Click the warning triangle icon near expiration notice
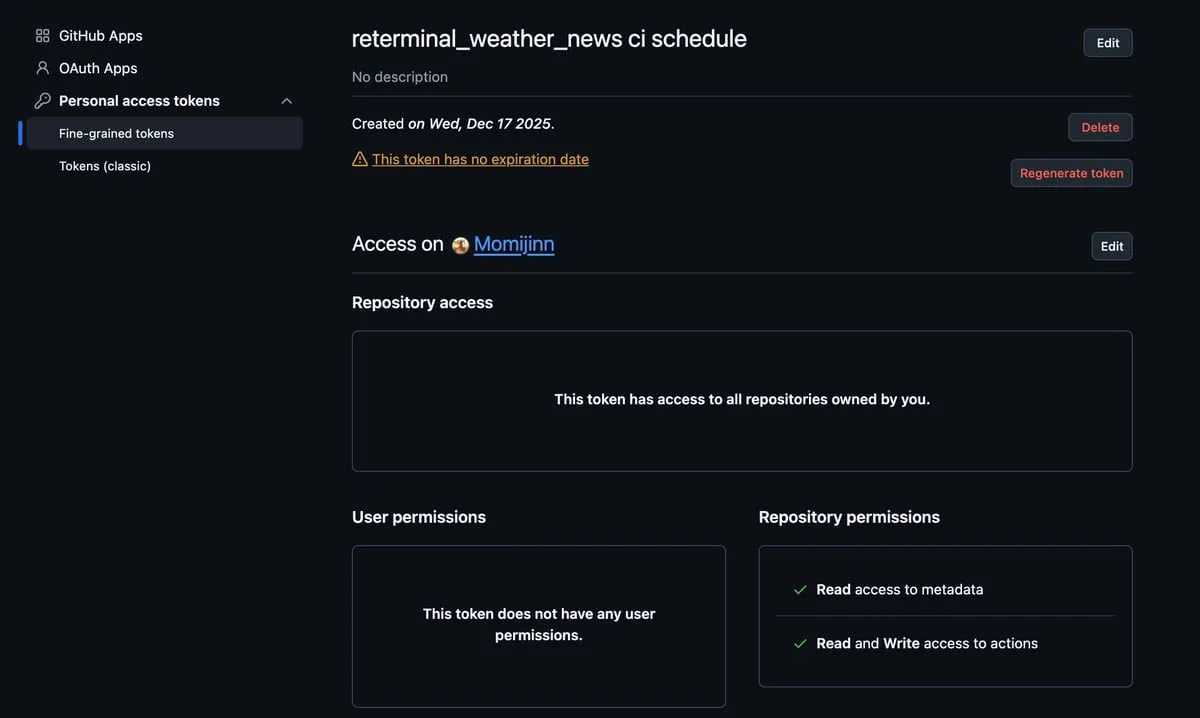Viewport: 1200px width, 718px height. pos(360,159)
